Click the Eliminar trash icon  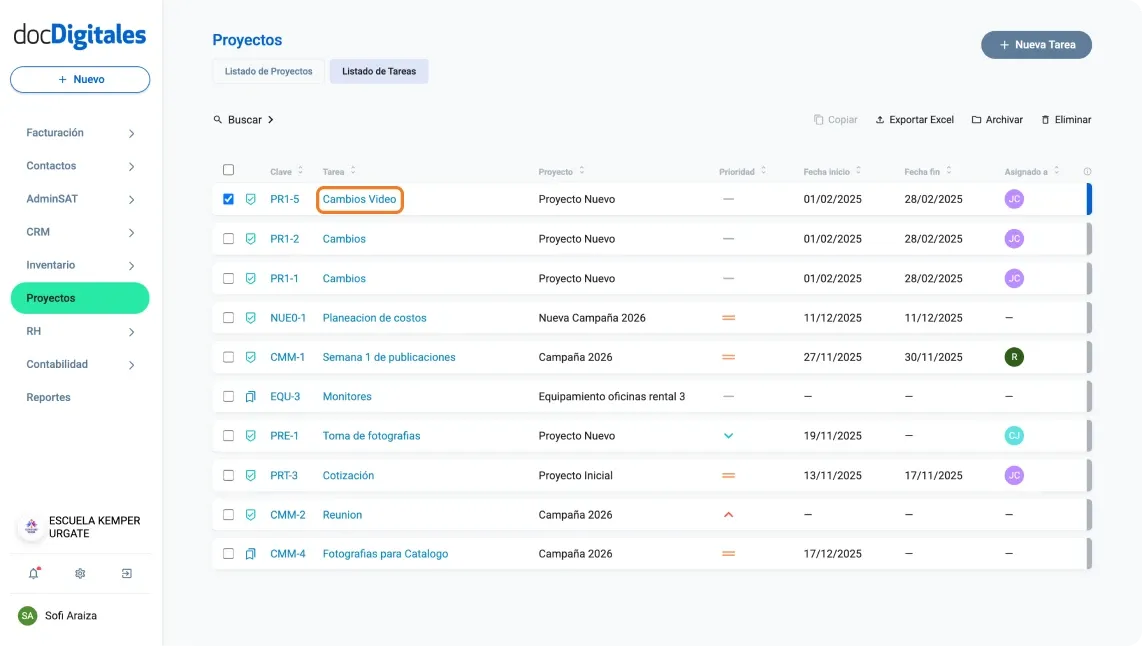click(1046, 119)
